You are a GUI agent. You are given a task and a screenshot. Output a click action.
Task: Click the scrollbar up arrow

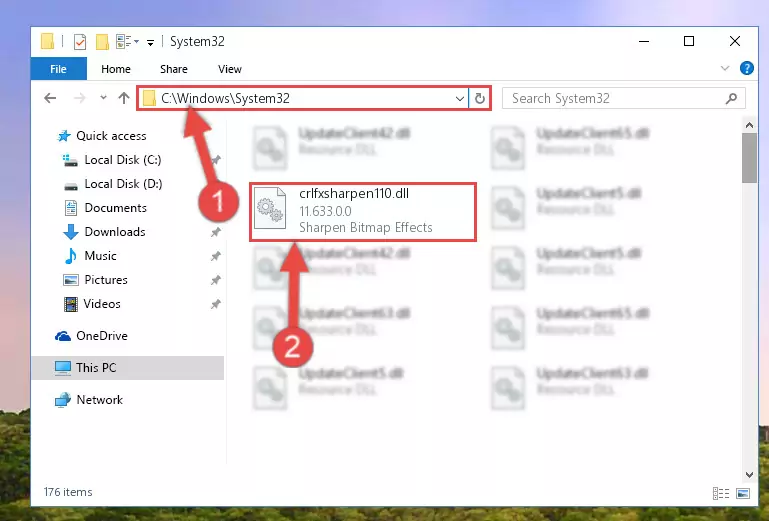[749, 125]
